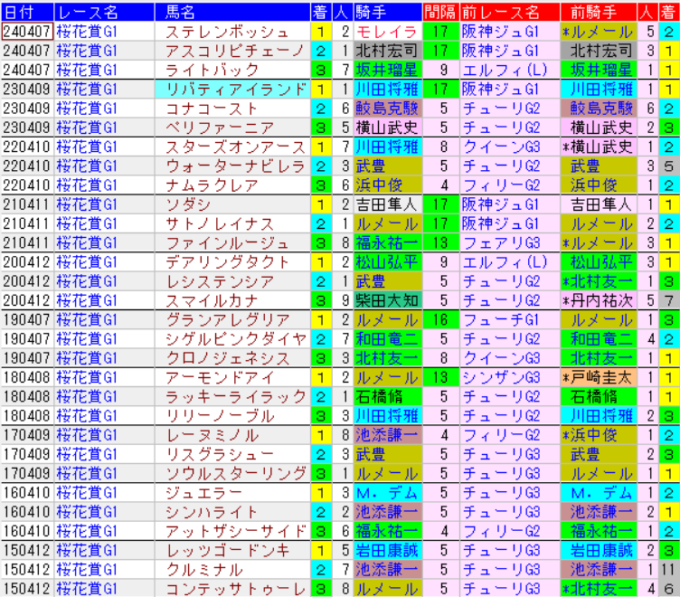Click the 馬名 column header
Image resolution: width=680 pixels, height=597 pixels.
click(233, 12)
